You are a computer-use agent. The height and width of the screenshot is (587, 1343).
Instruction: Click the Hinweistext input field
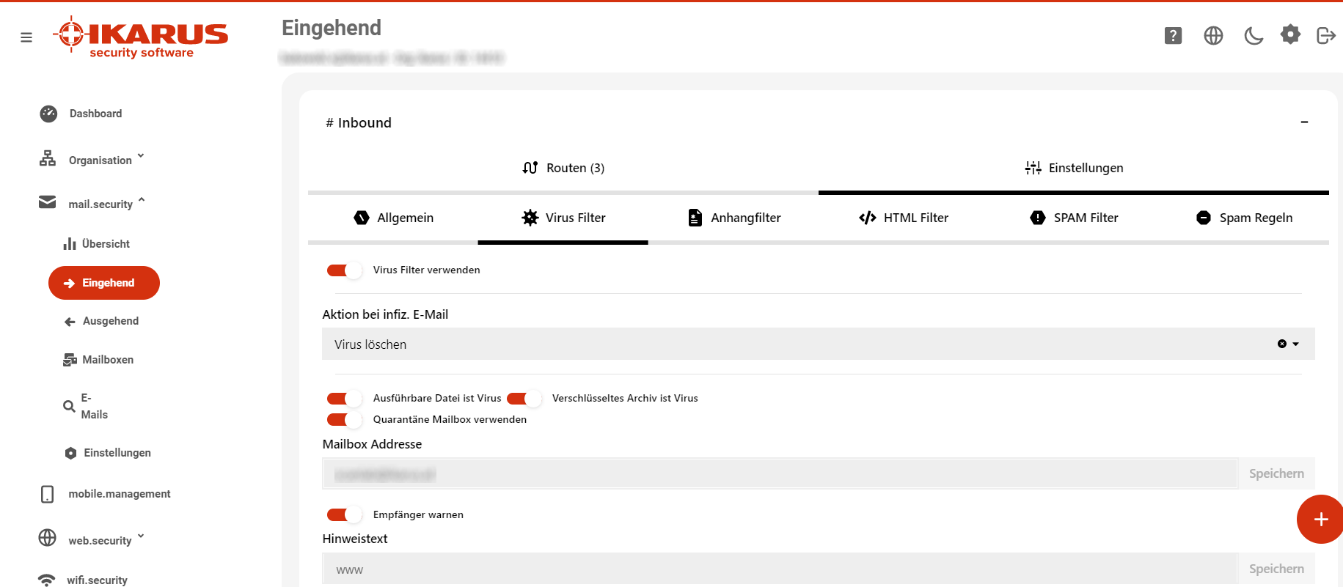point(780,569)
